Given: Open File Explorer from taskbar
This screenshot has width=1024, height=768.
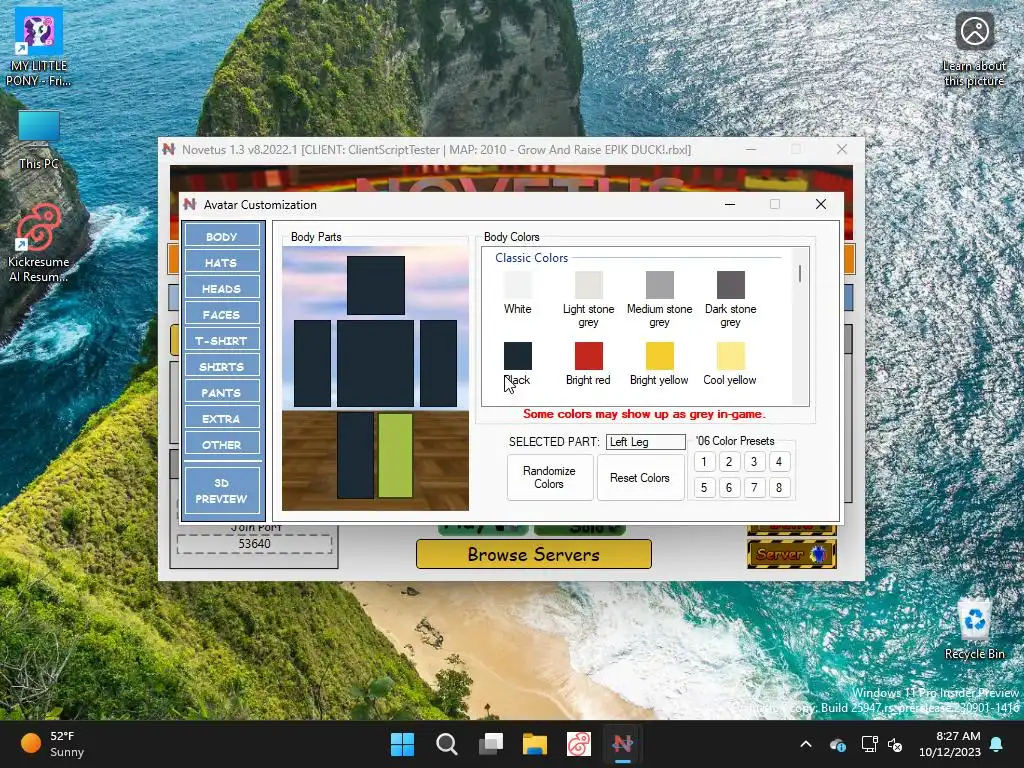Looking at the screenshot, I should pos(535,744).
